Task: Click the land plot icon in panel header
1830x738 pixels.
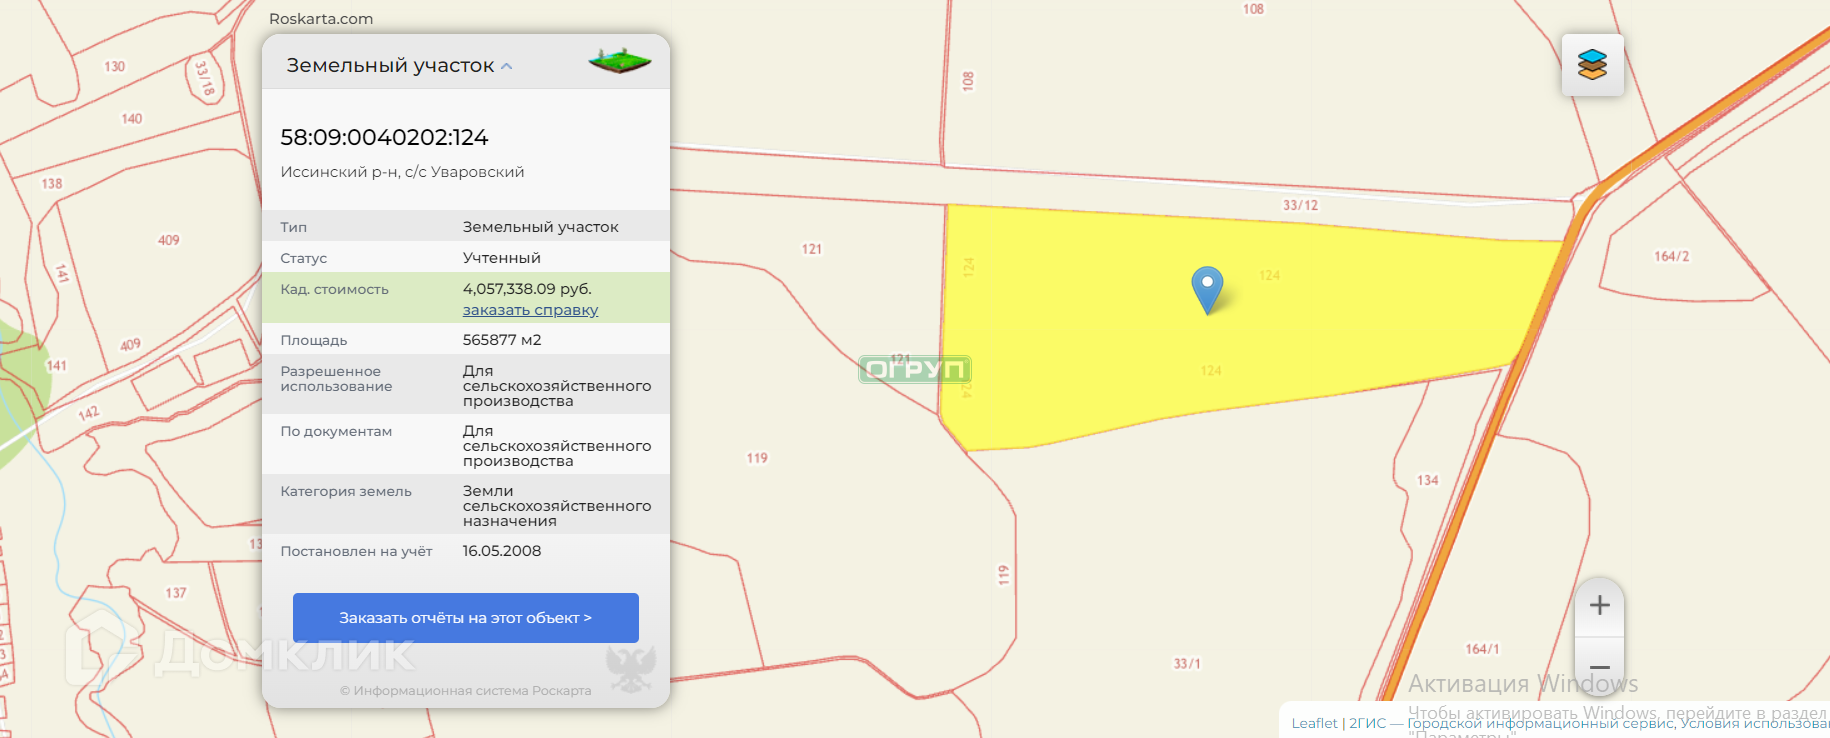Action: point(620,61)
